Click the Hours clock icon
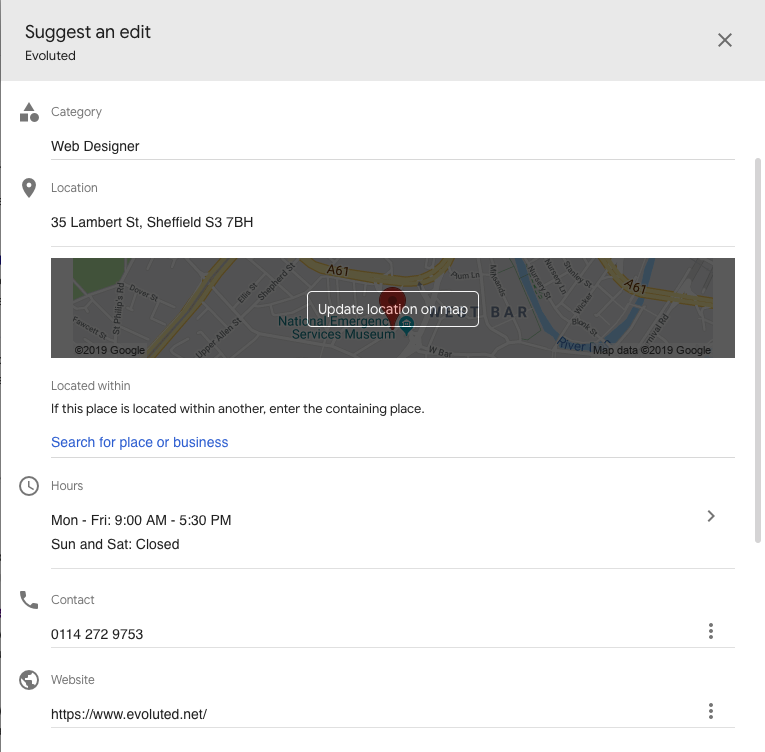The width and height of the screenshot is (765, 752). click(29, 486)
